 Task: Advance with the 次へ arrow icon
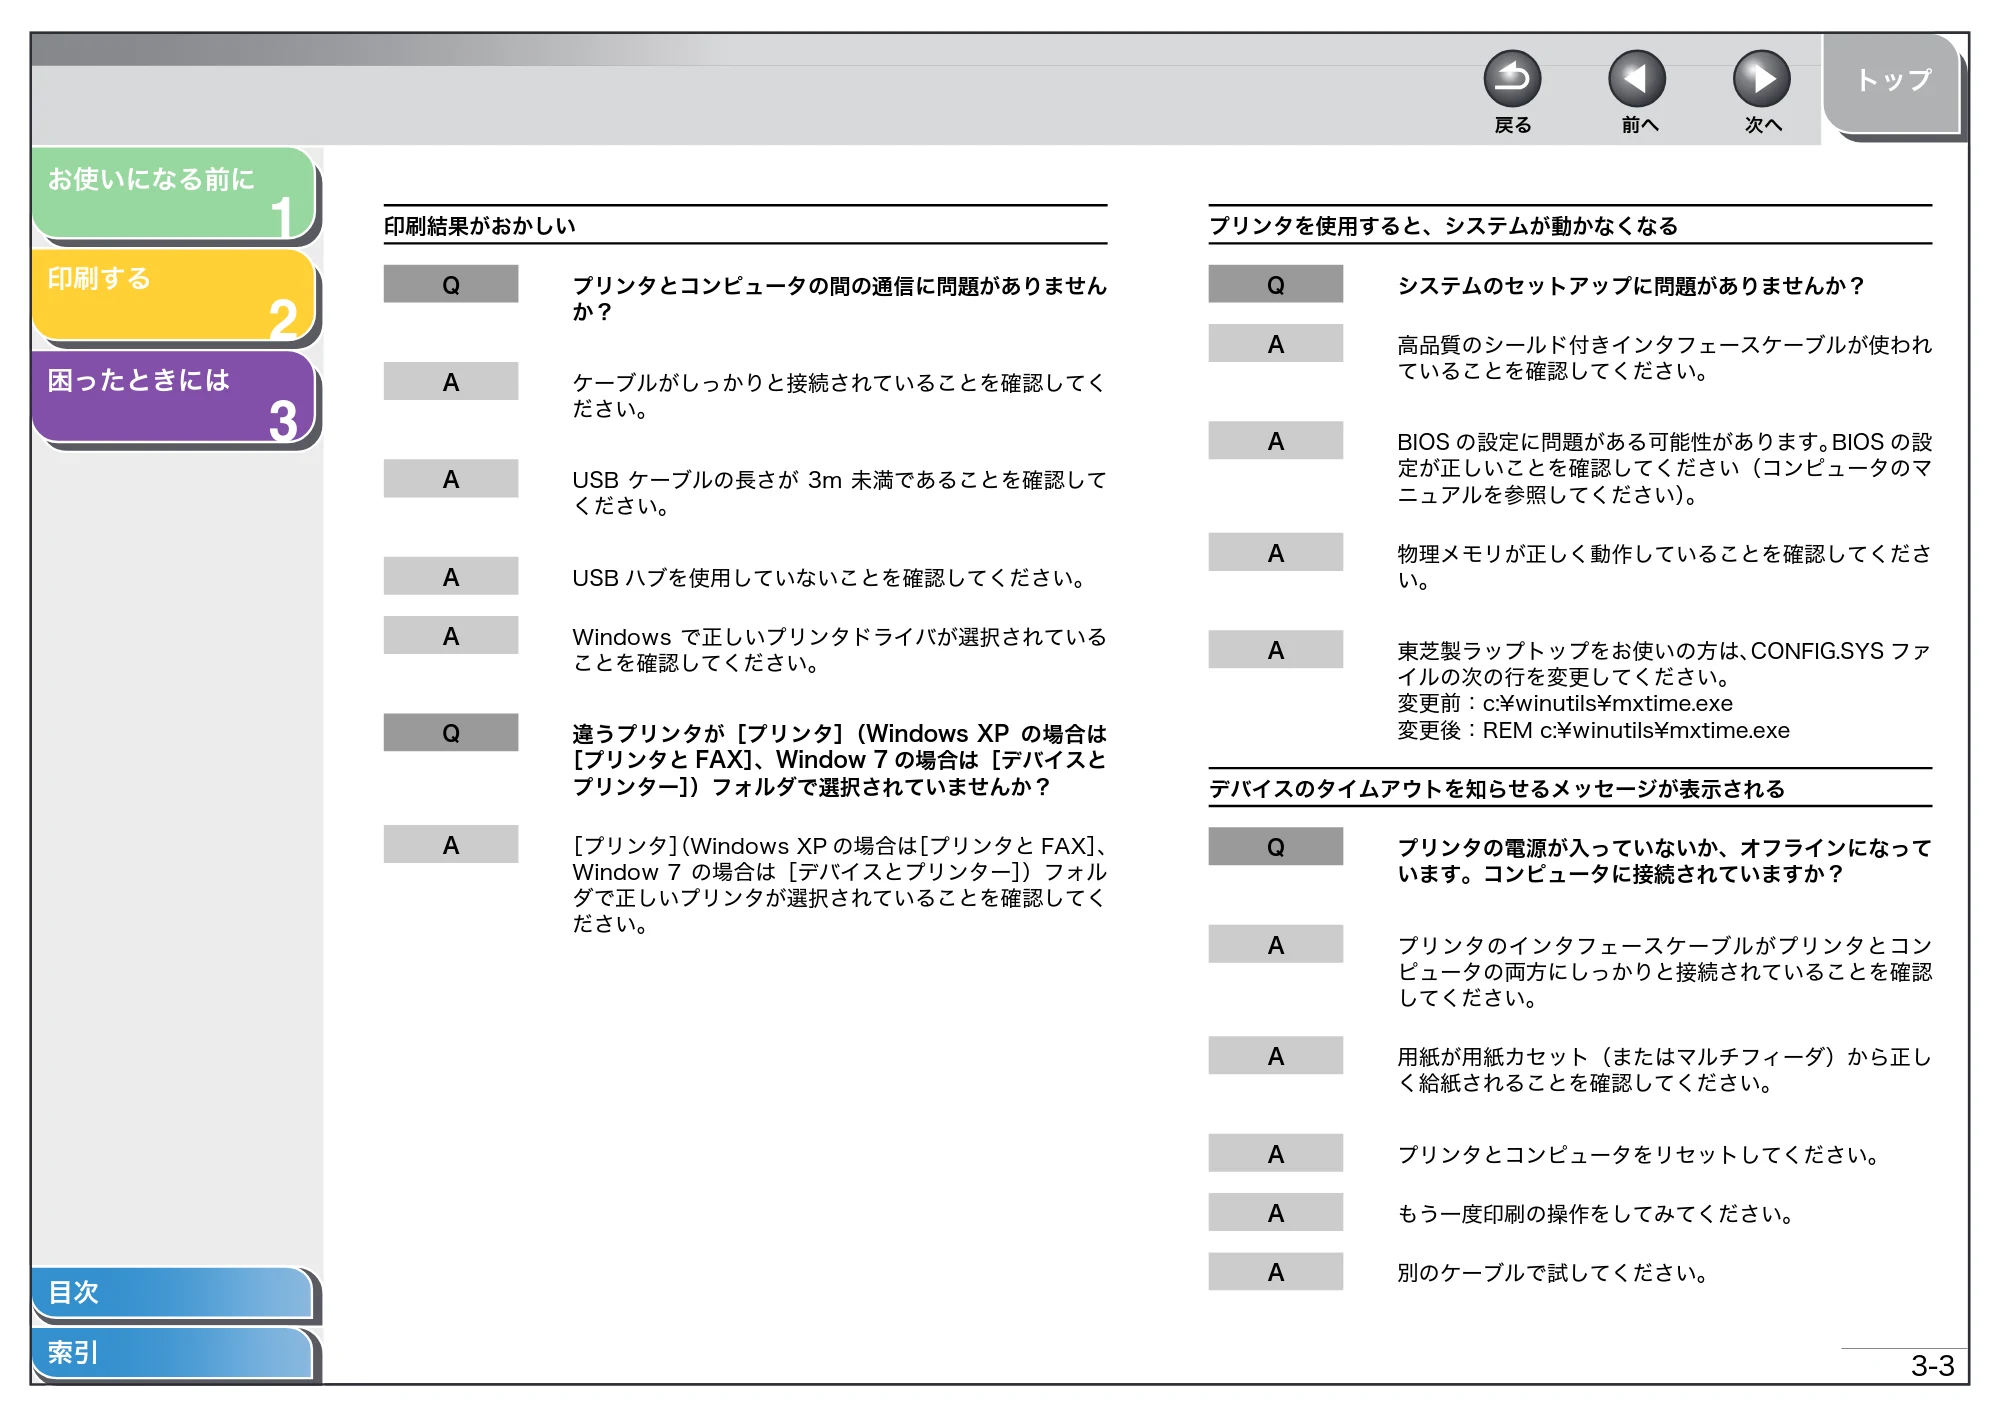[1761, 79]
